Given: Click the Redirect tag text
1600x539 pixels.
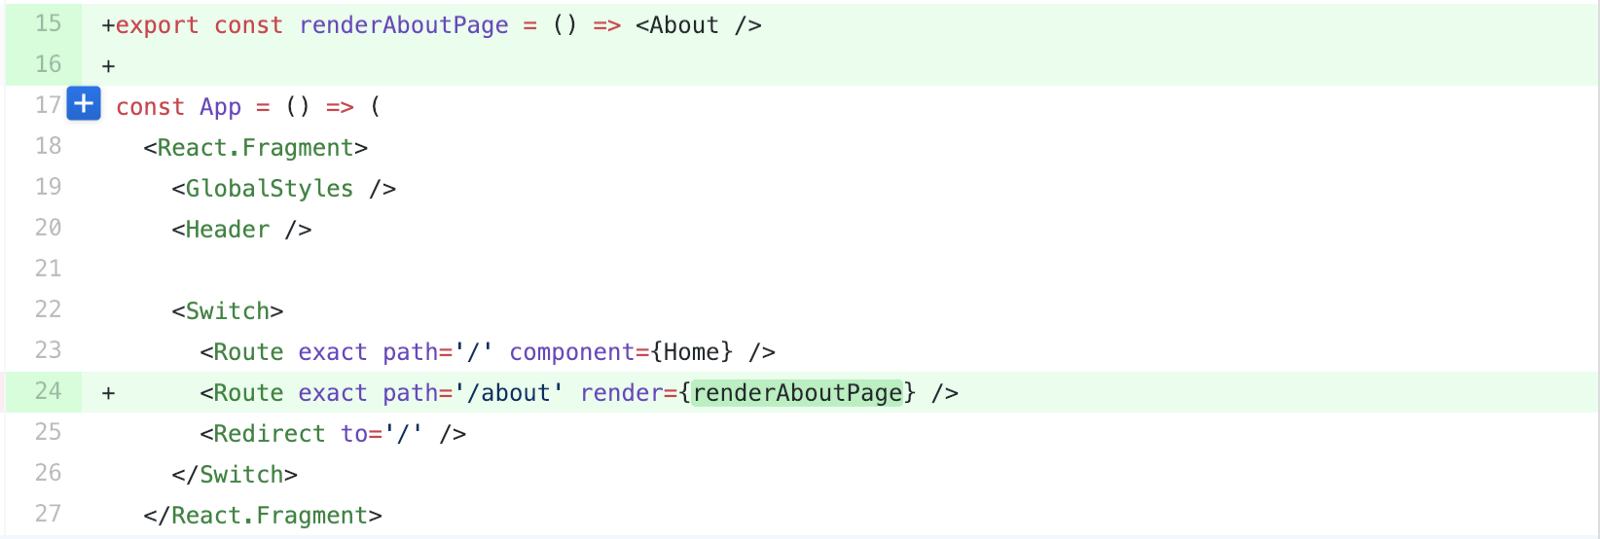Looking at the screenshot, I should point(269,434).
